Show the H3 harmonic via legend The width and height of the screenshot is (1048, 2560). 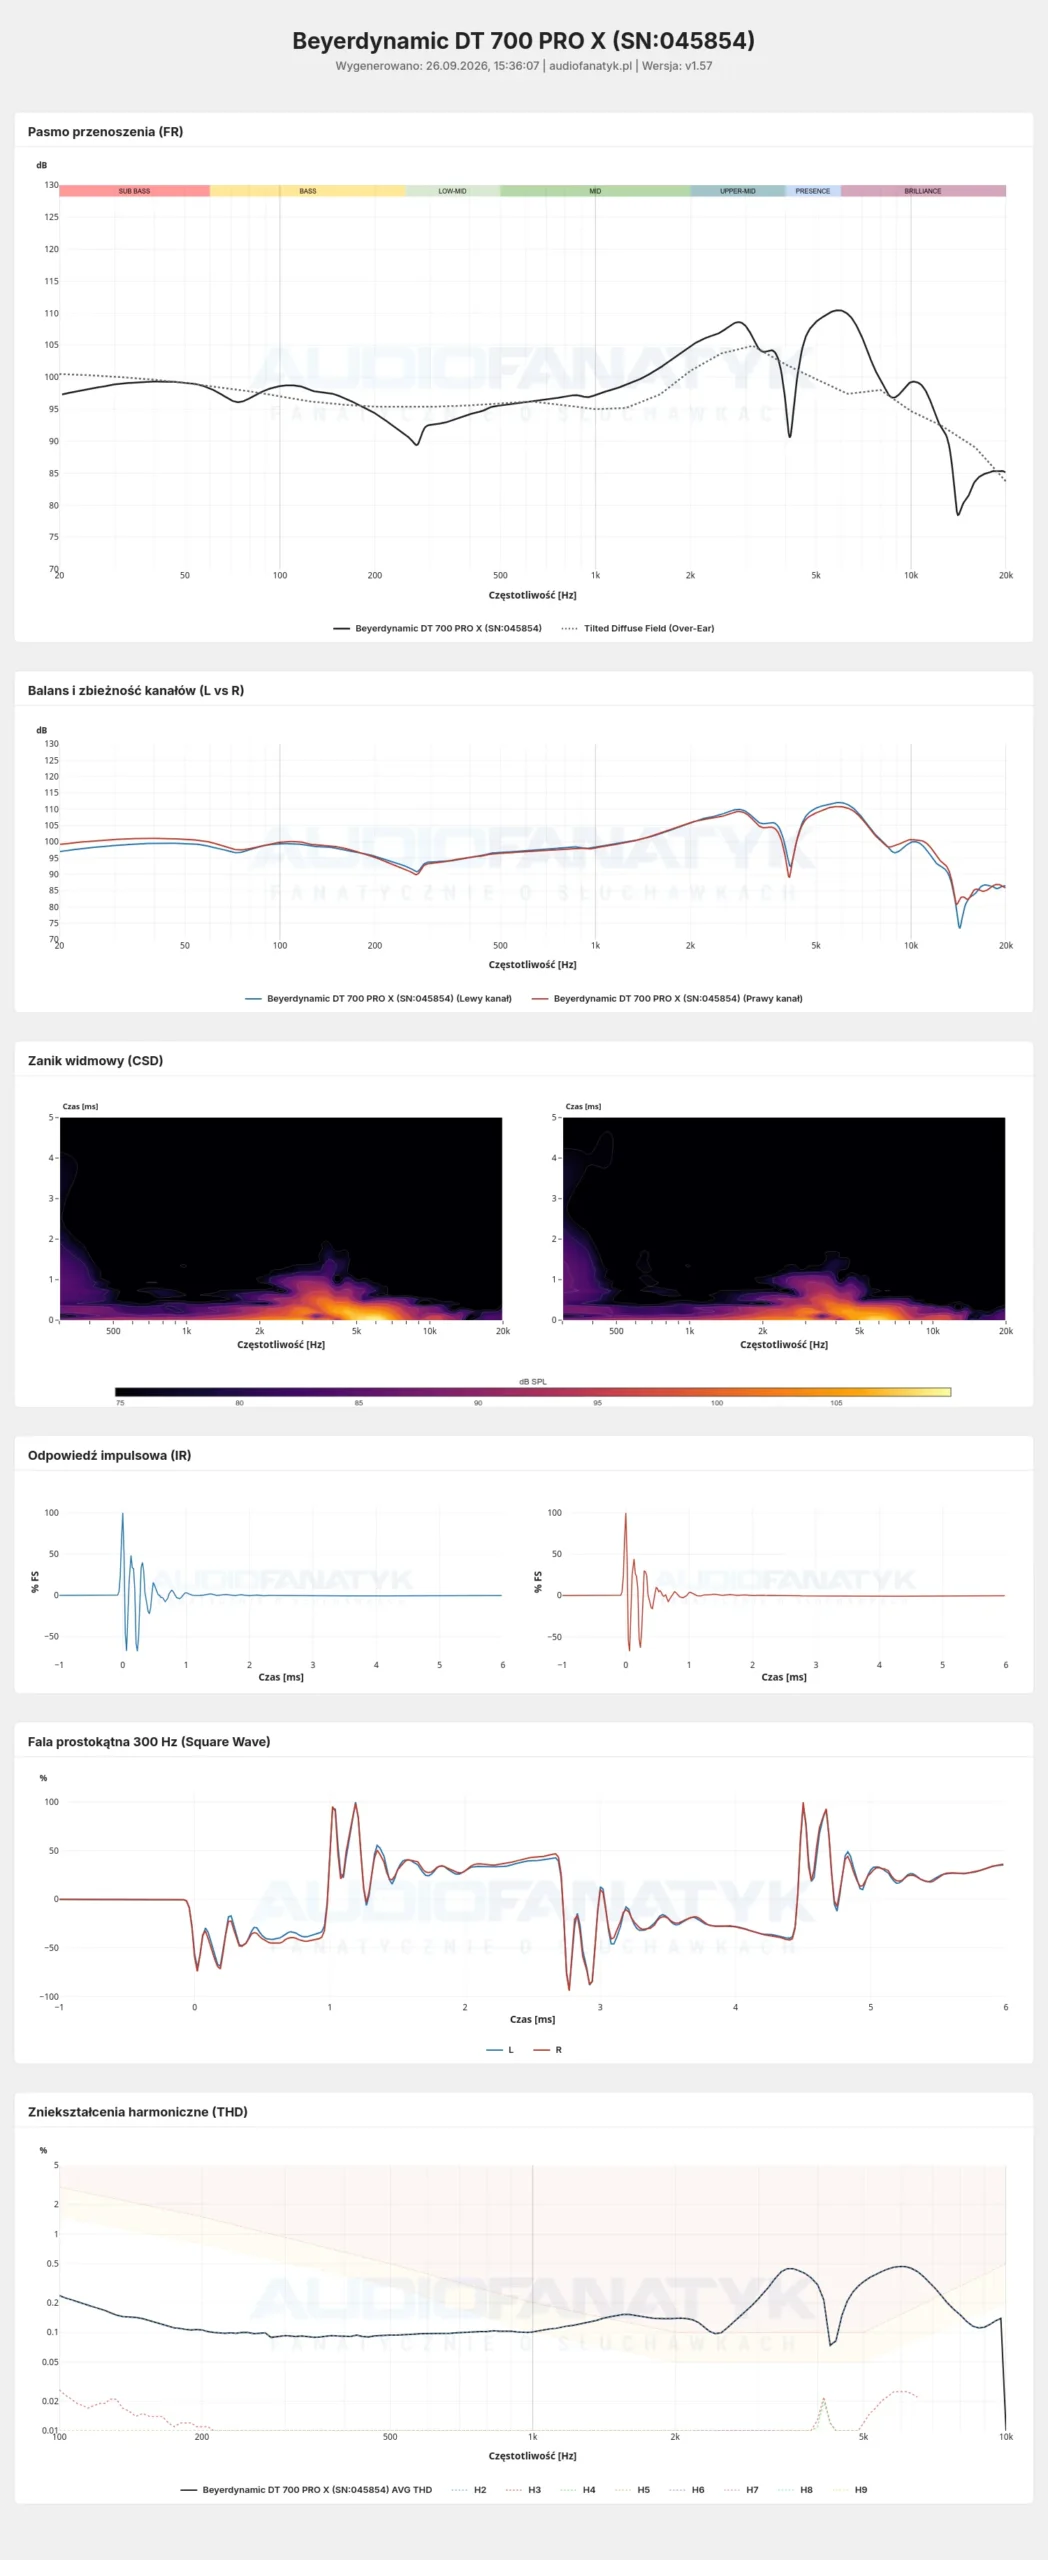523,2489
